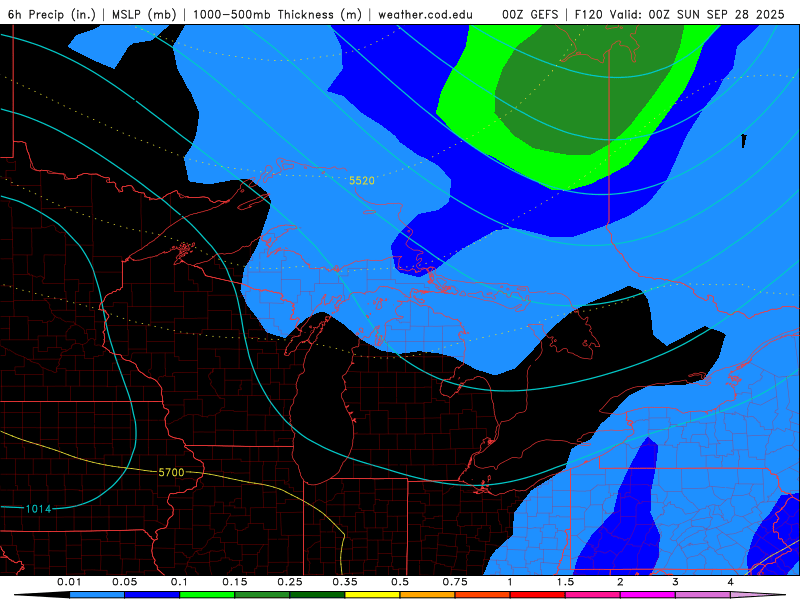Image resolution: width=800 pixels, height=600 pixels.
Task: Click the 0.15 legend value
Action: [235, 582]
